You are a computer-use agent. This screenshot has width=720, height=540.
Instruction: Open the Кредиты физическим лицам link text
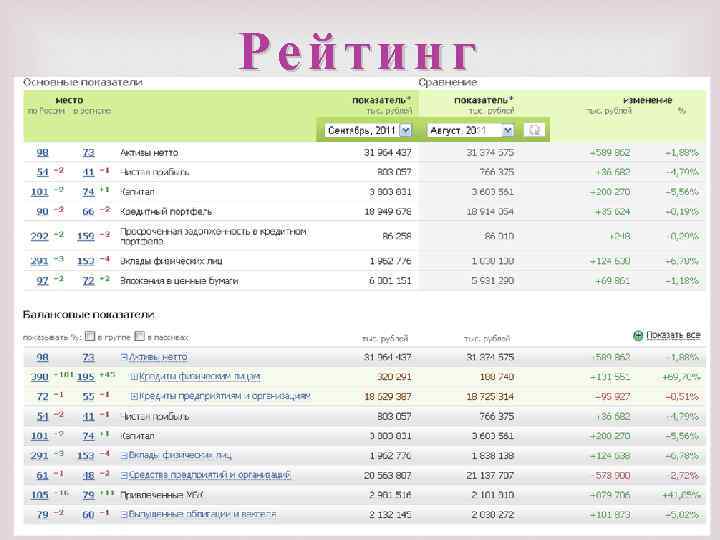(200, 377)
